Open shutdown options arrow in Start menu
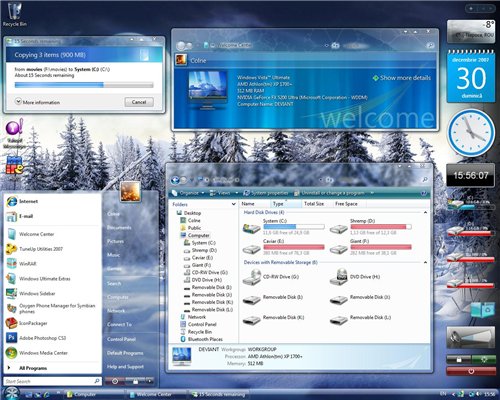Screen dimensions: 500x400 pyautogui.click(x=149, y=381)
